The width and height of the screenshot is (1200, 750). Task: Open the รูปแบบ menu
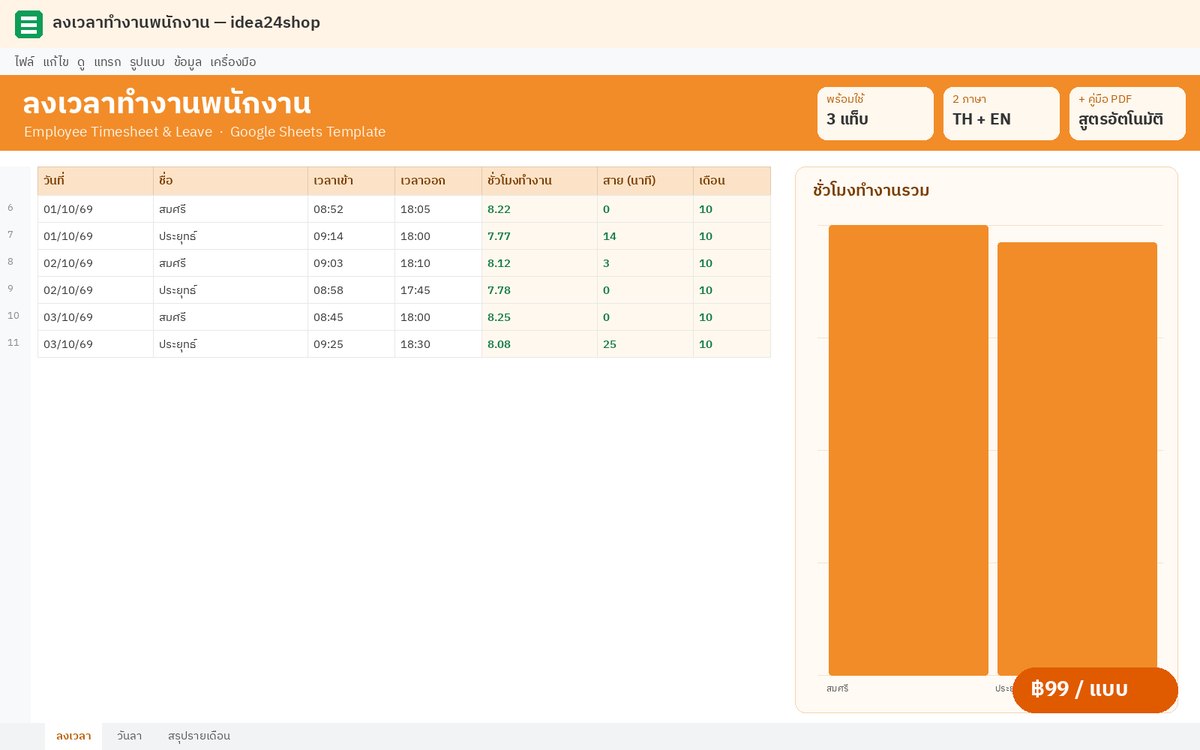(x=147, y=62)
